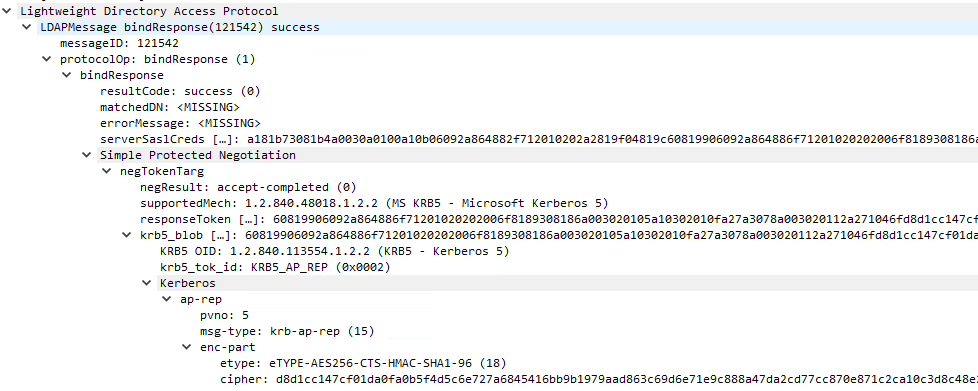Select the serverSaslCreds hex row
The width and height of the screenshot is (978, 391).
click(x=539, y=139)
